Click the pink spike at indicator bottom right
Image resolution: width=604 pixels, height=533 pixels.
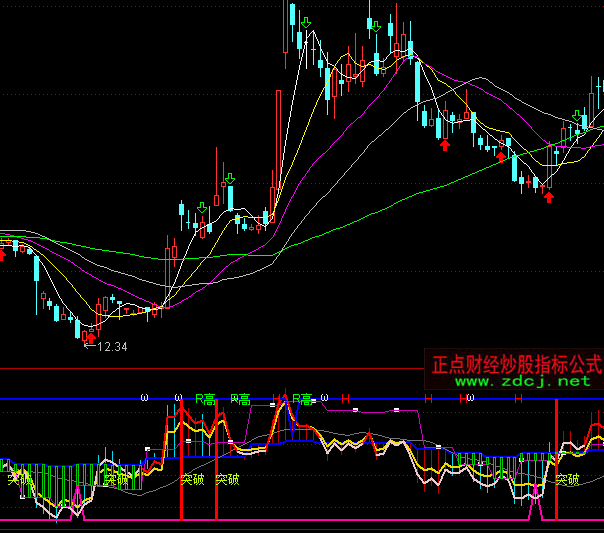[535, 505]
